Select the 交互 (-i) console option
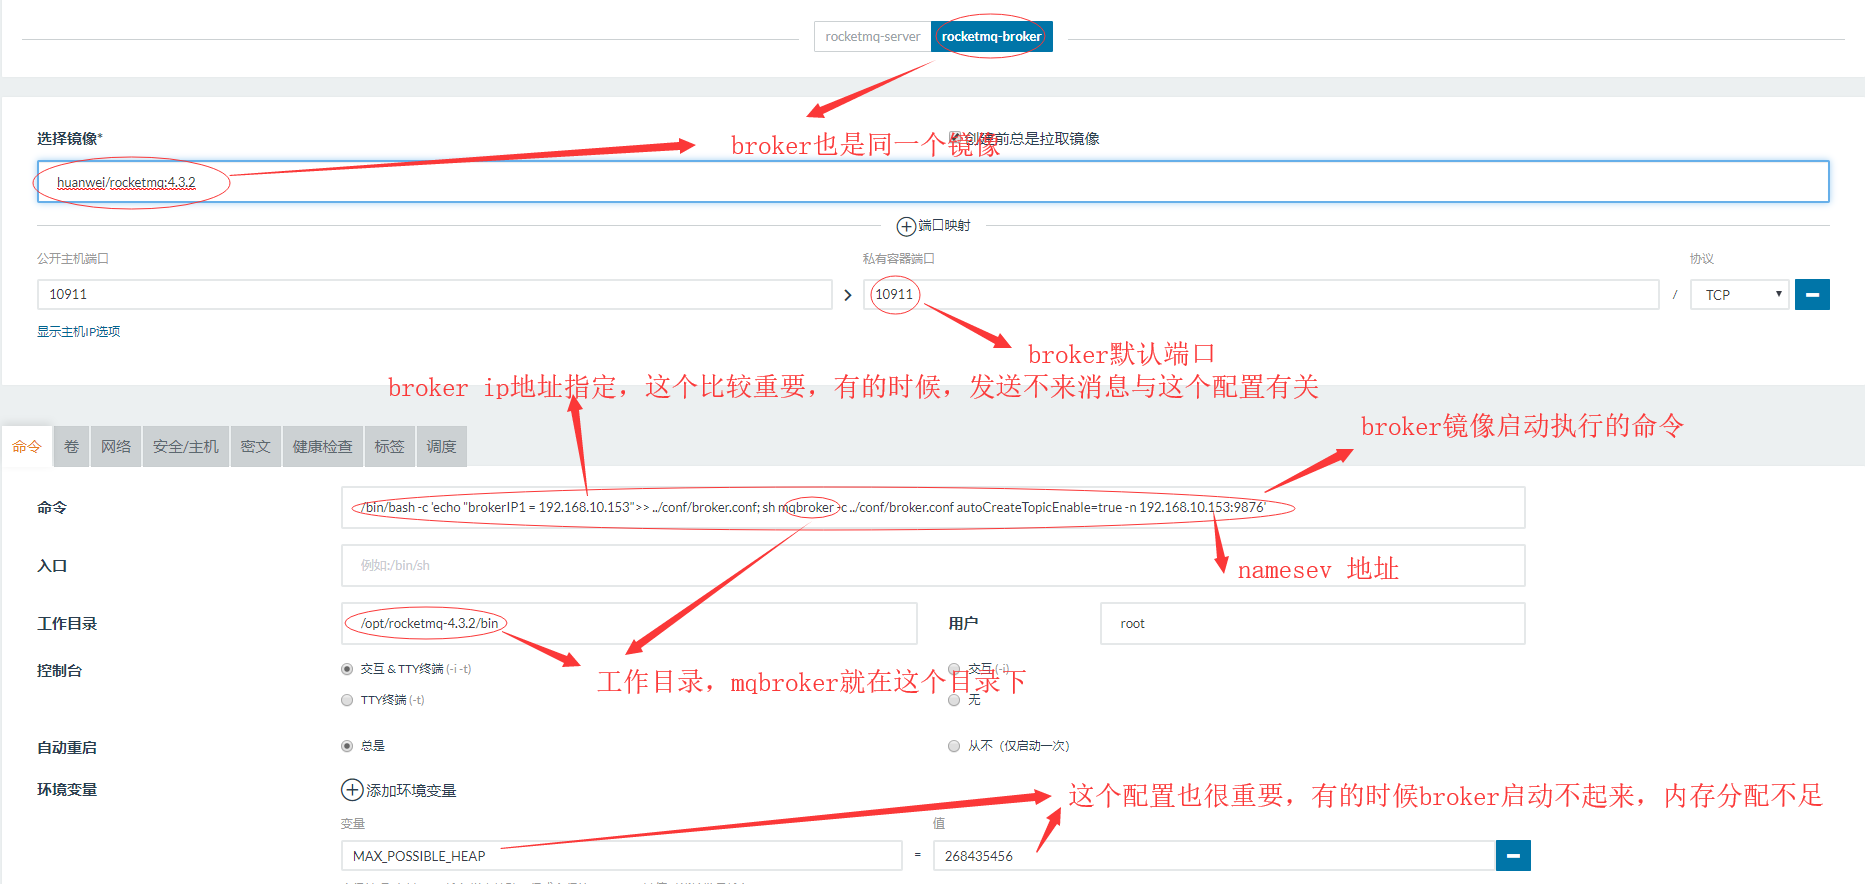1865x884 pixels. [x=954, y=669]
